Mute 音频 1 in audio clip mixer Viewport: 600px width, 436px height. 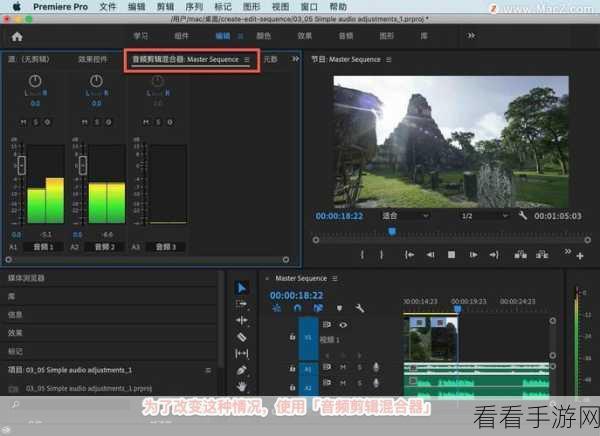coord(23,122)
